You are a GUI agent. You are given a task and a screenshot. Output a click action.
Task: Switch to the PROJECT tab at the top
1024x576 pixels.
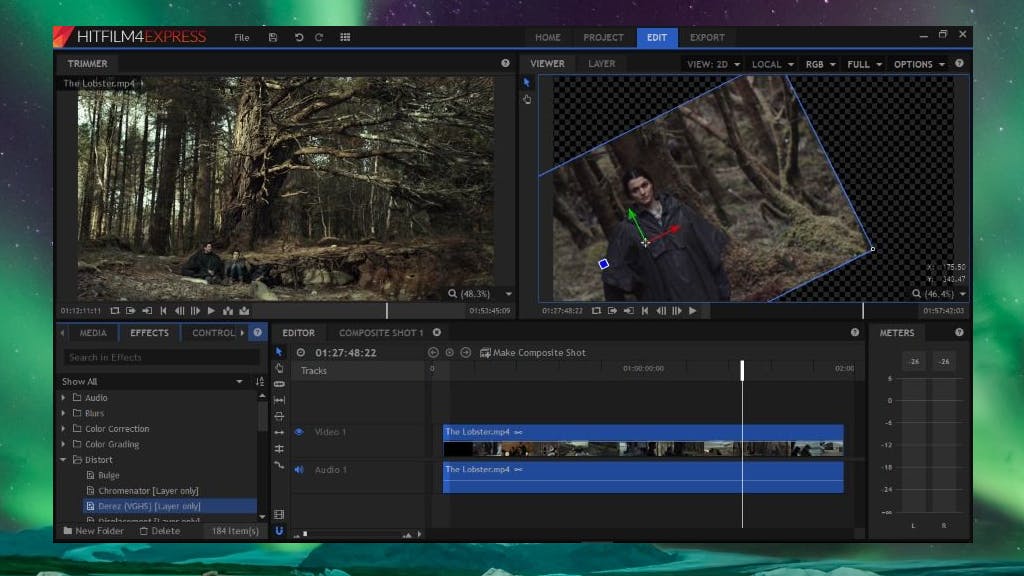click(603, 37)
